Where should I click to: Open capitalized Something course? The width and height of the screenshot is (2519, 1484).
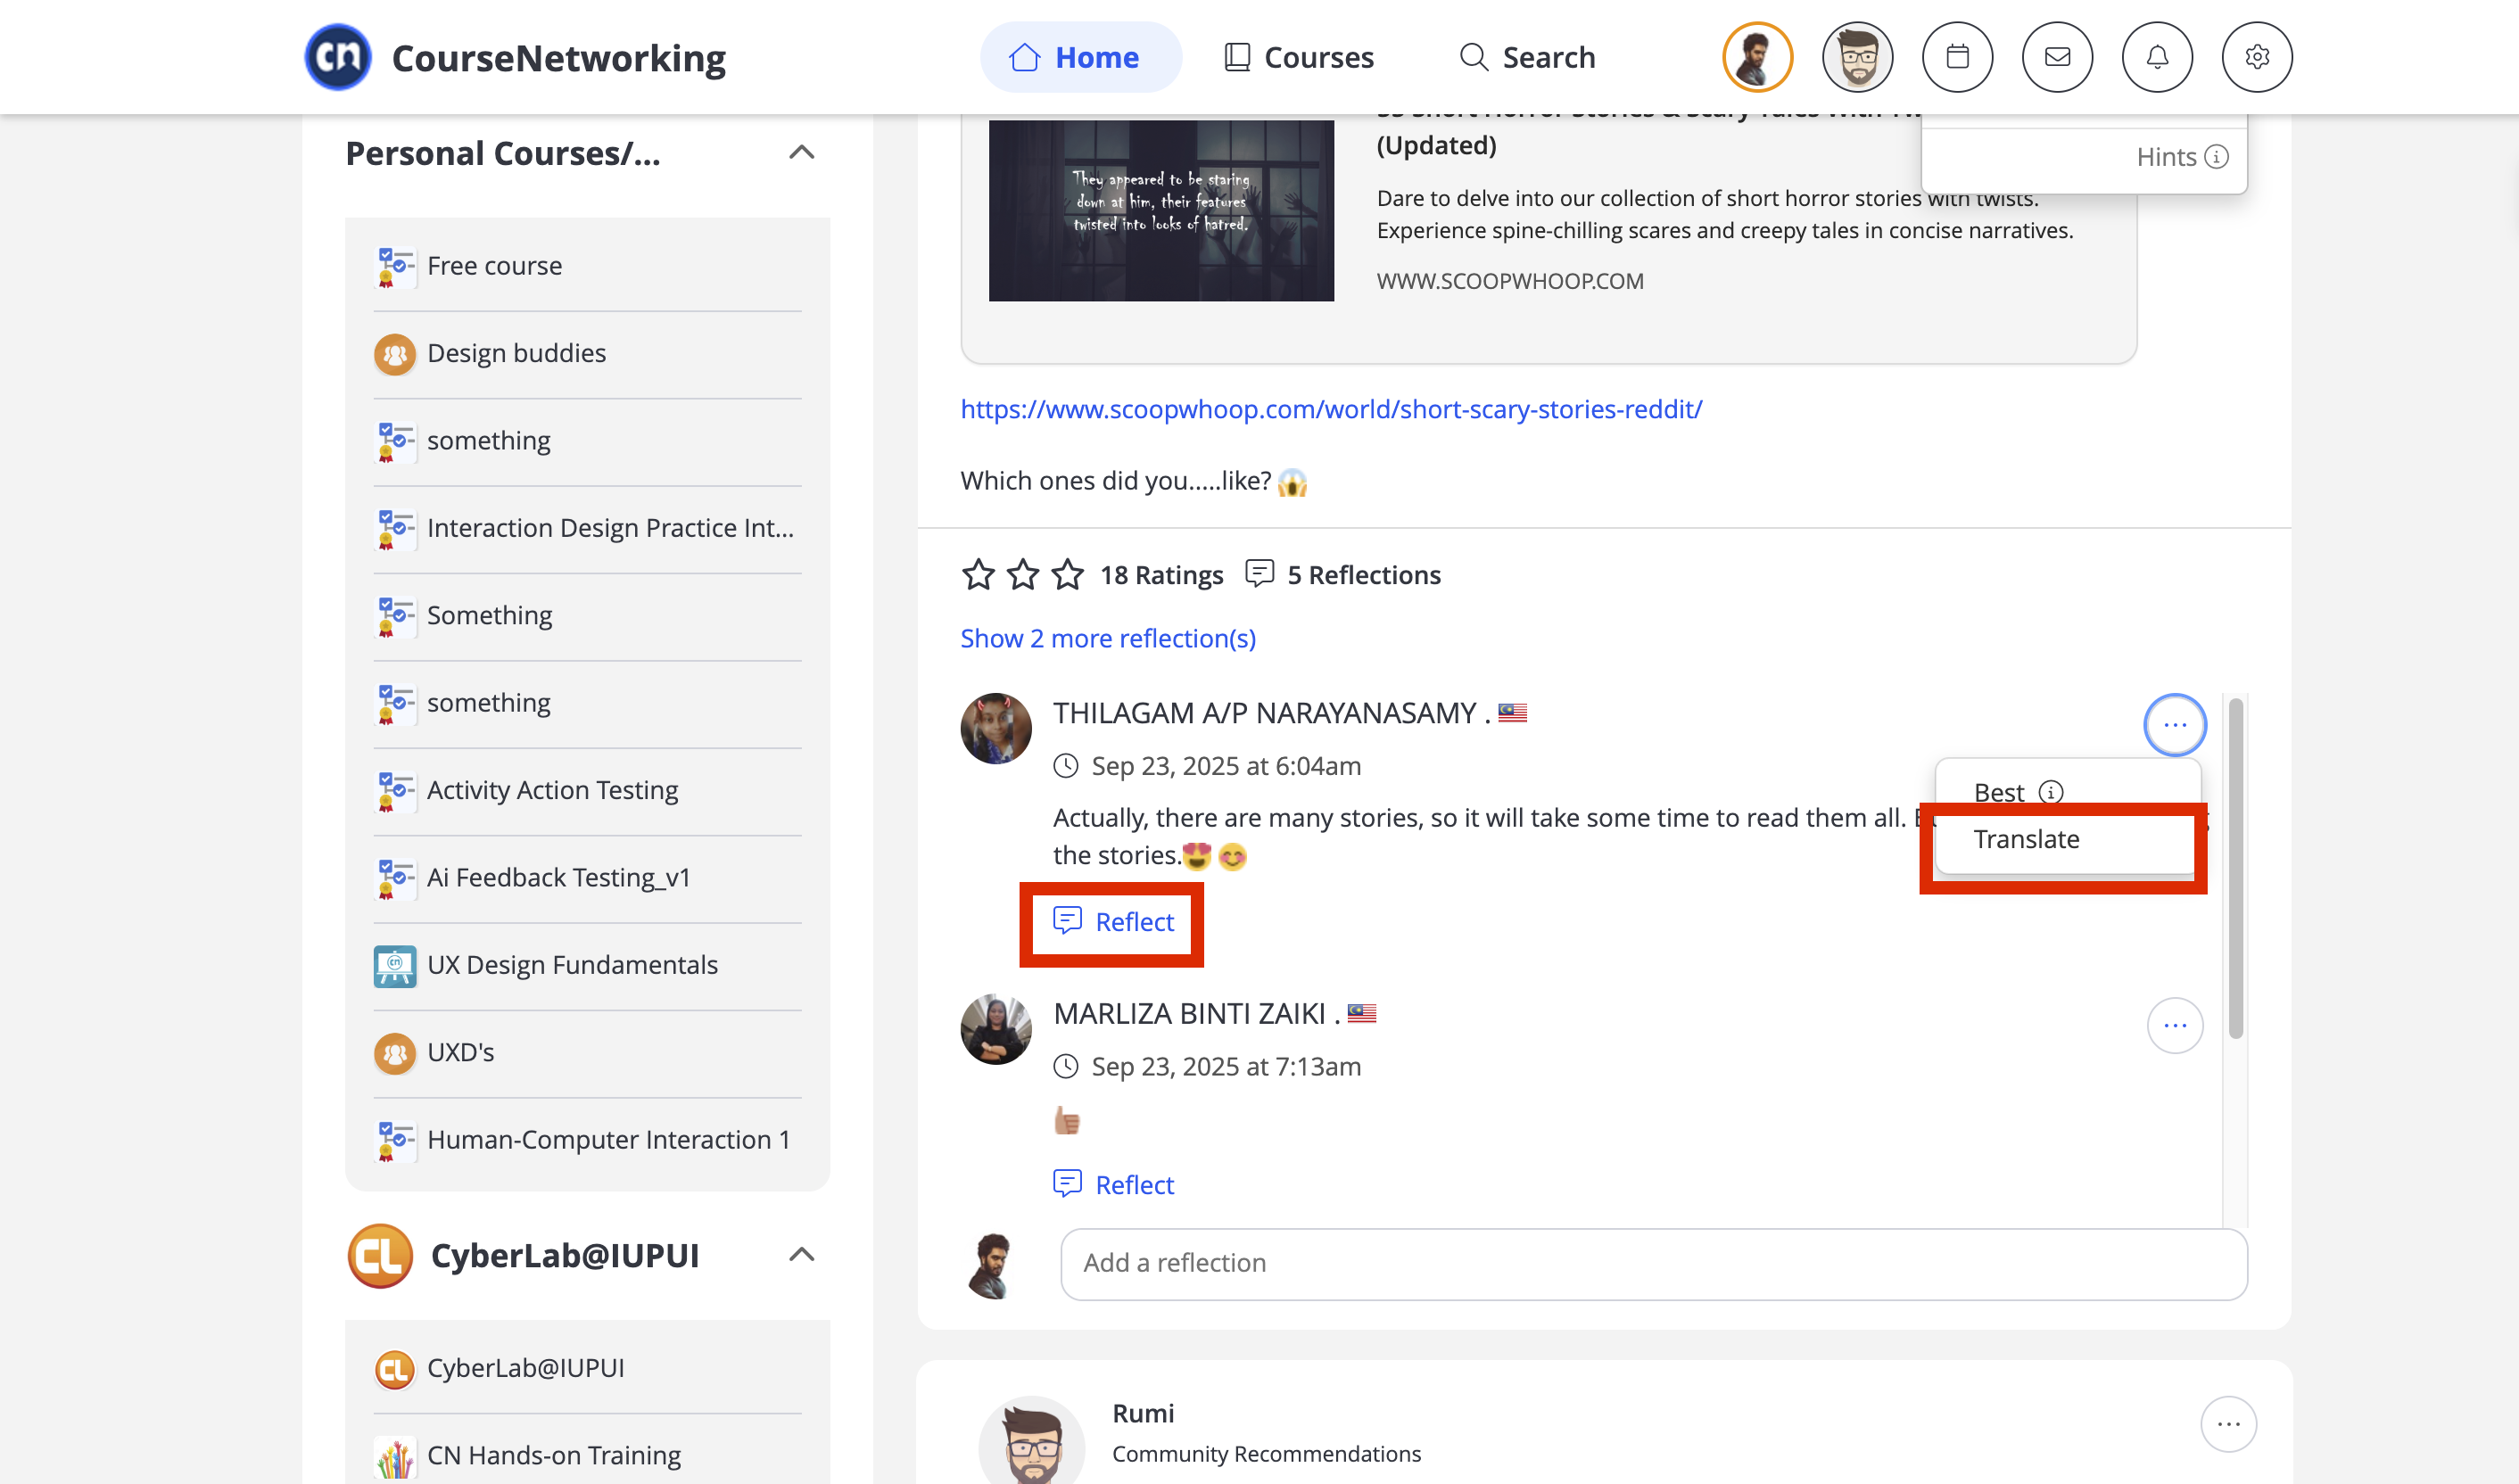tap(588, 616)
